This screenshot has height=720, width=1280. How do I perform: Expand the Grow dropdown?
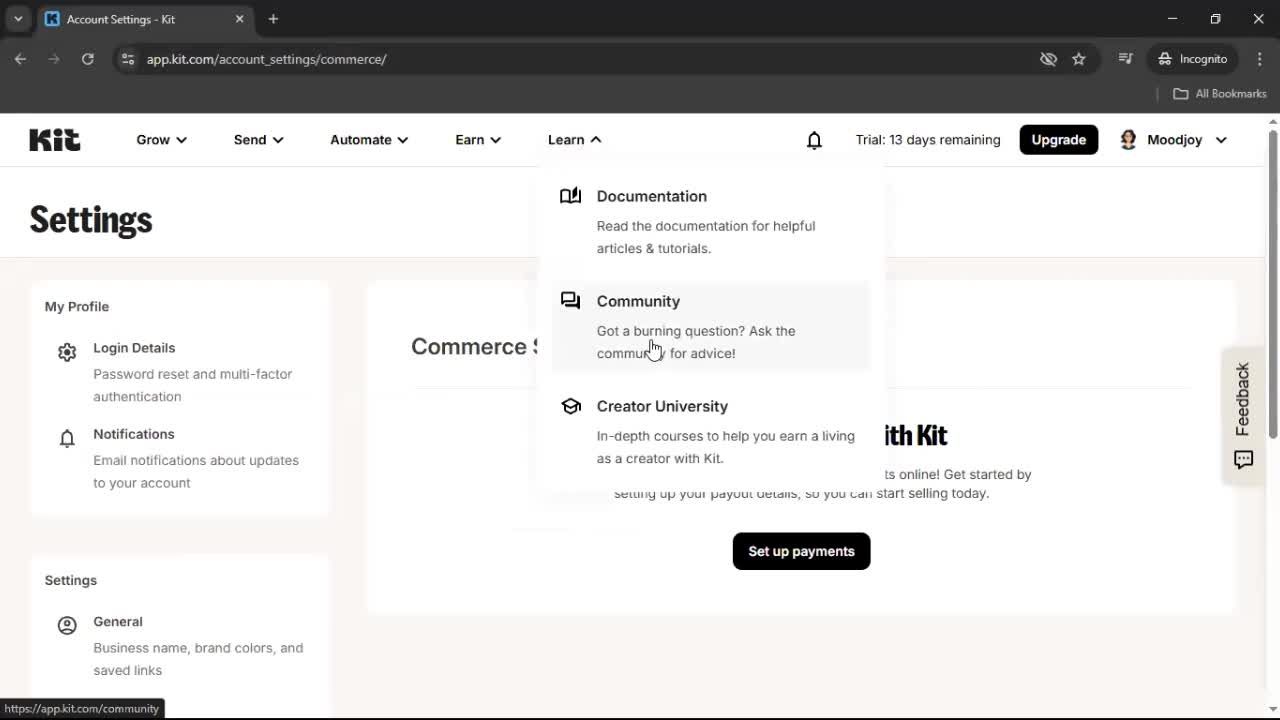(x=160, y=140)
